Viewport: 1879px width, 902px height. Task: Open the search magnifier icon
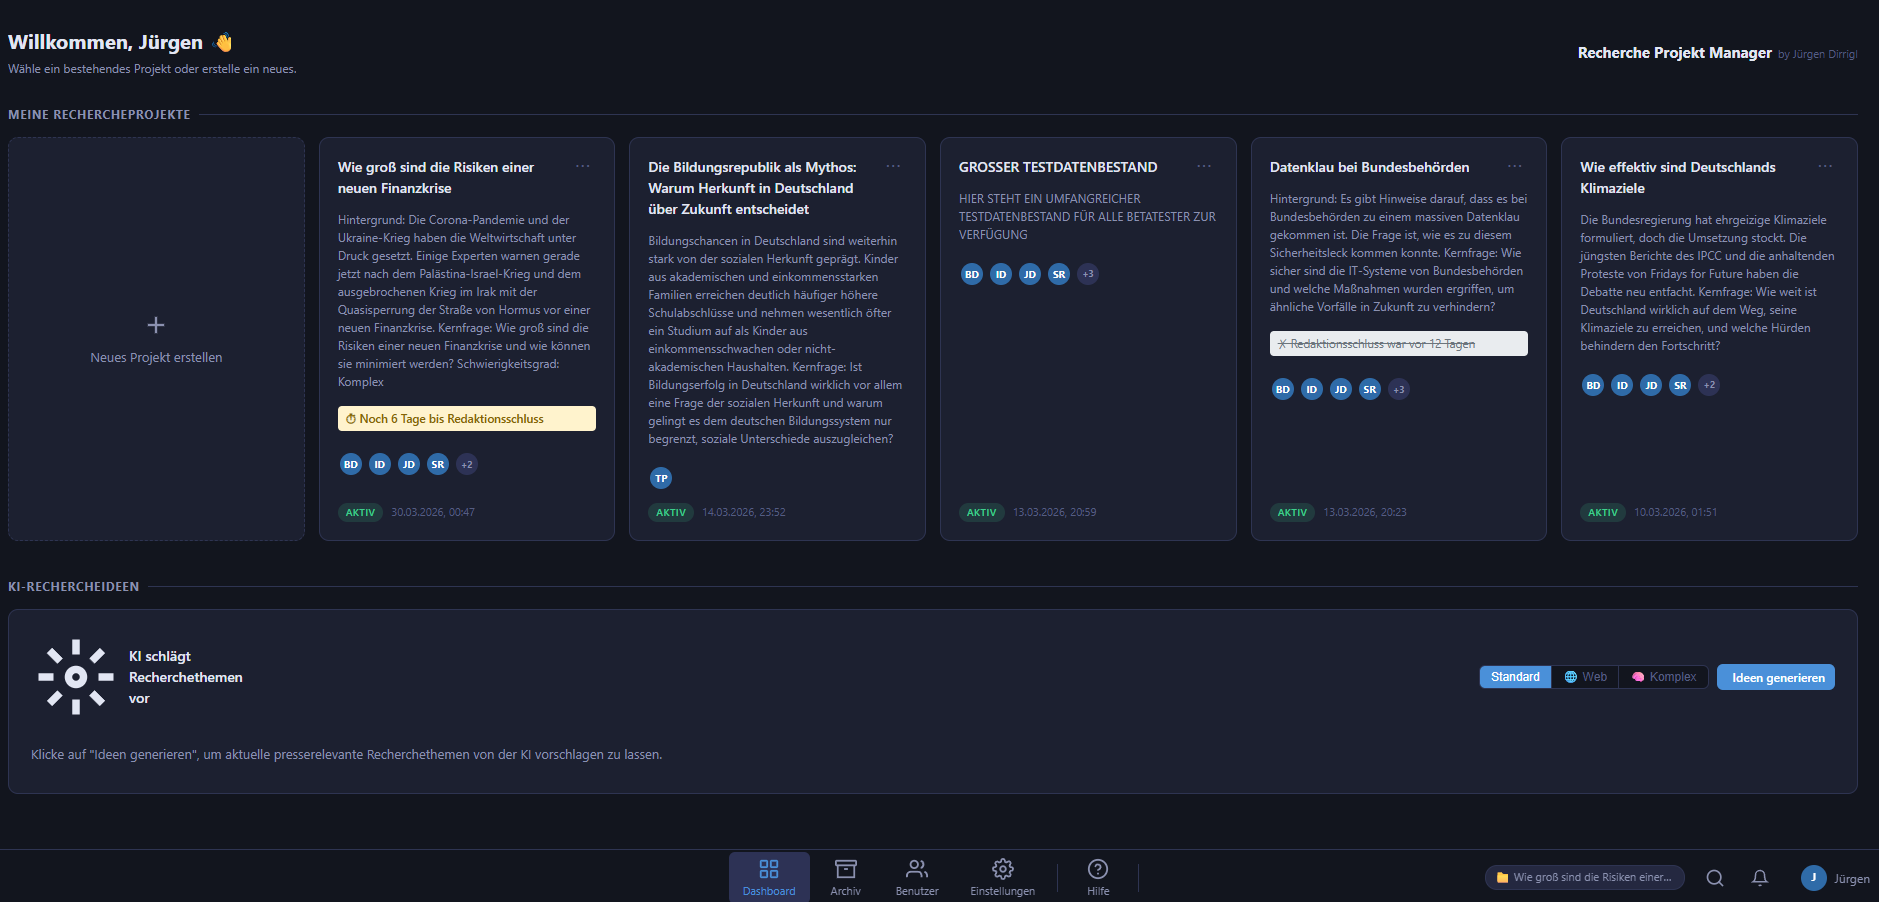click(x=1714, y=878)
